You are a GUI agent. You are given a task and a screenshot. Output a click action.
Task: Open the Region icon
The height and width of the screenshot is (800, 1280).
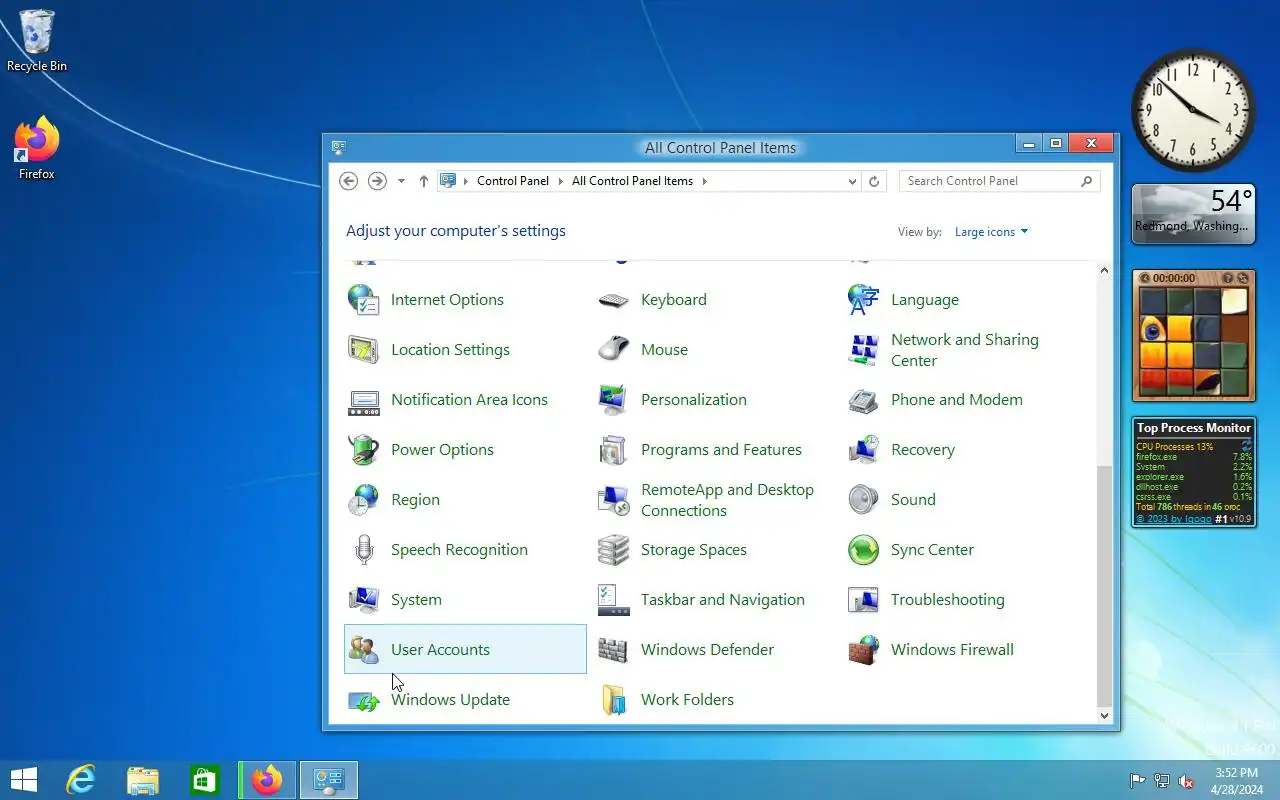(x=363, y=500)
